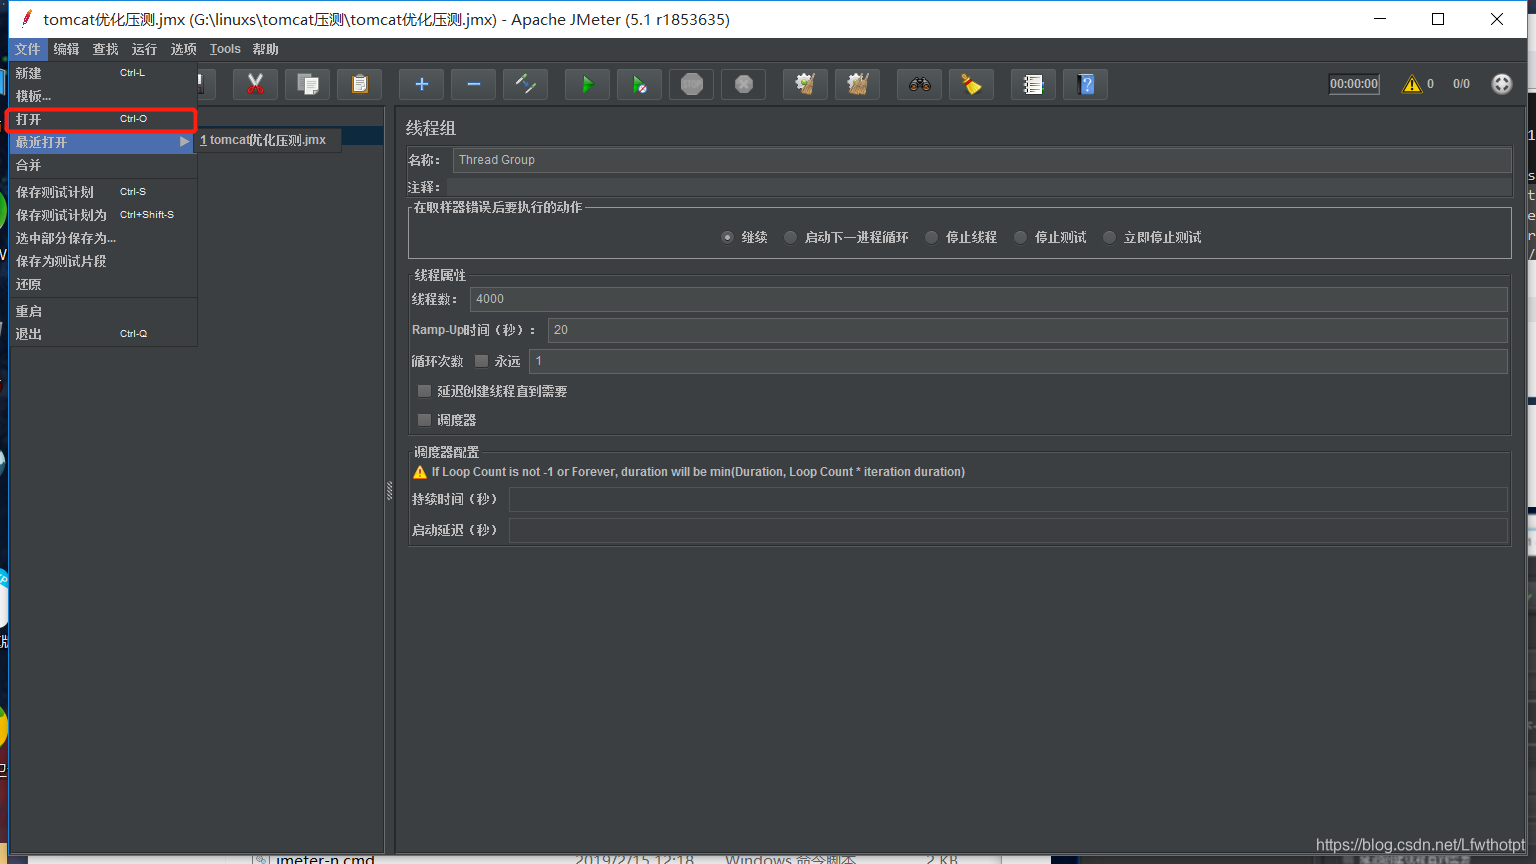Screen dimensions: 1536x864
Task: Select the 立即停止测试 radio option
Action: point(1109,237)
